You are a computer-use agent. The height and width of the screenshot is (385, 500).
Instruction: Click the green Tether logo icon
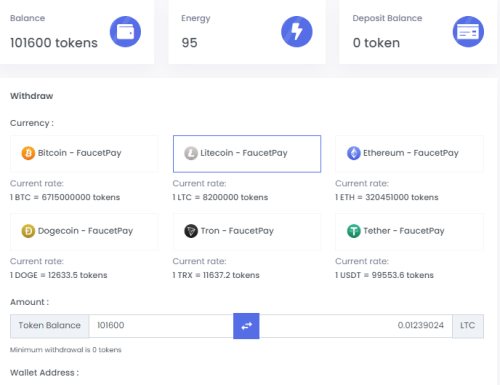(354, 231)
